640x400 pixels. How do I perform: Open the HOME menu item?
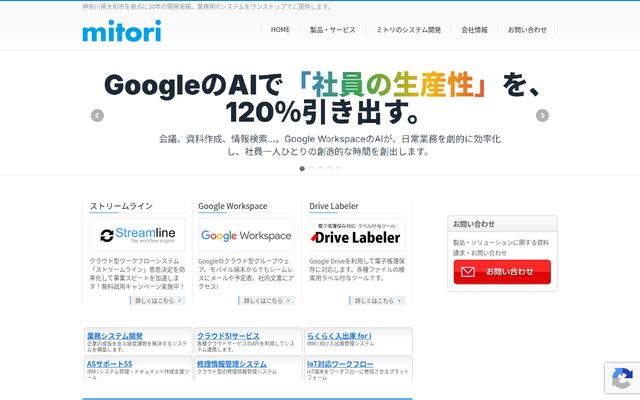[x=280, y=30]
